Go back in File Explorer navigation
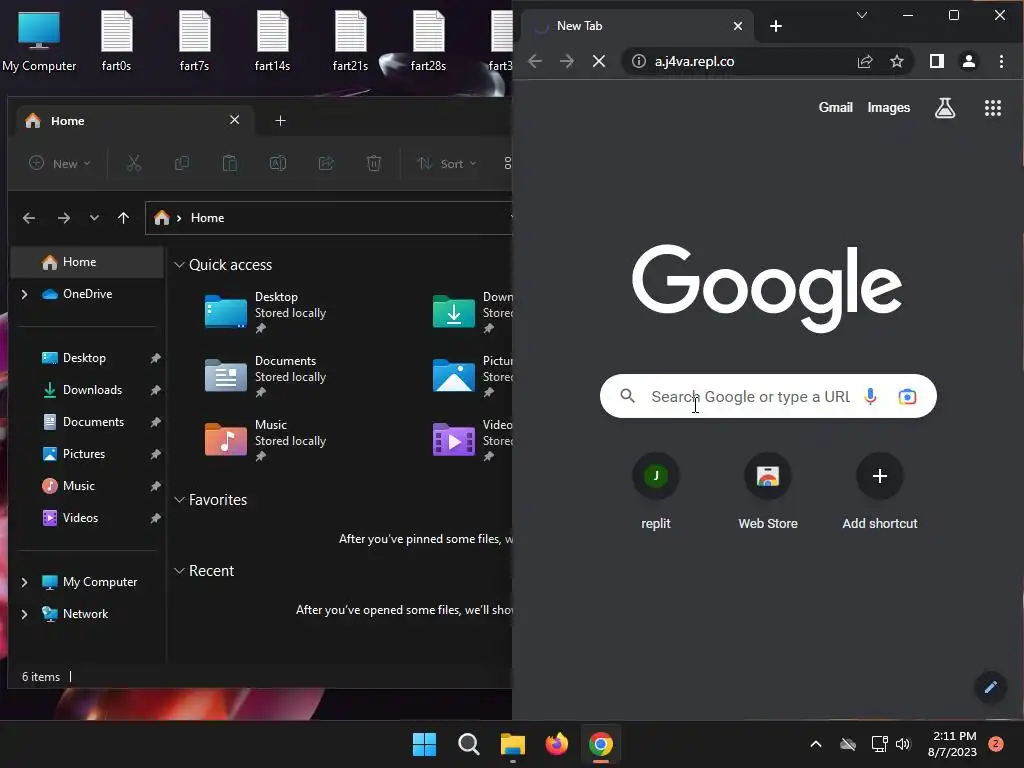The width and height of the screenshot is (1024, 768). [x=29, y=218]
